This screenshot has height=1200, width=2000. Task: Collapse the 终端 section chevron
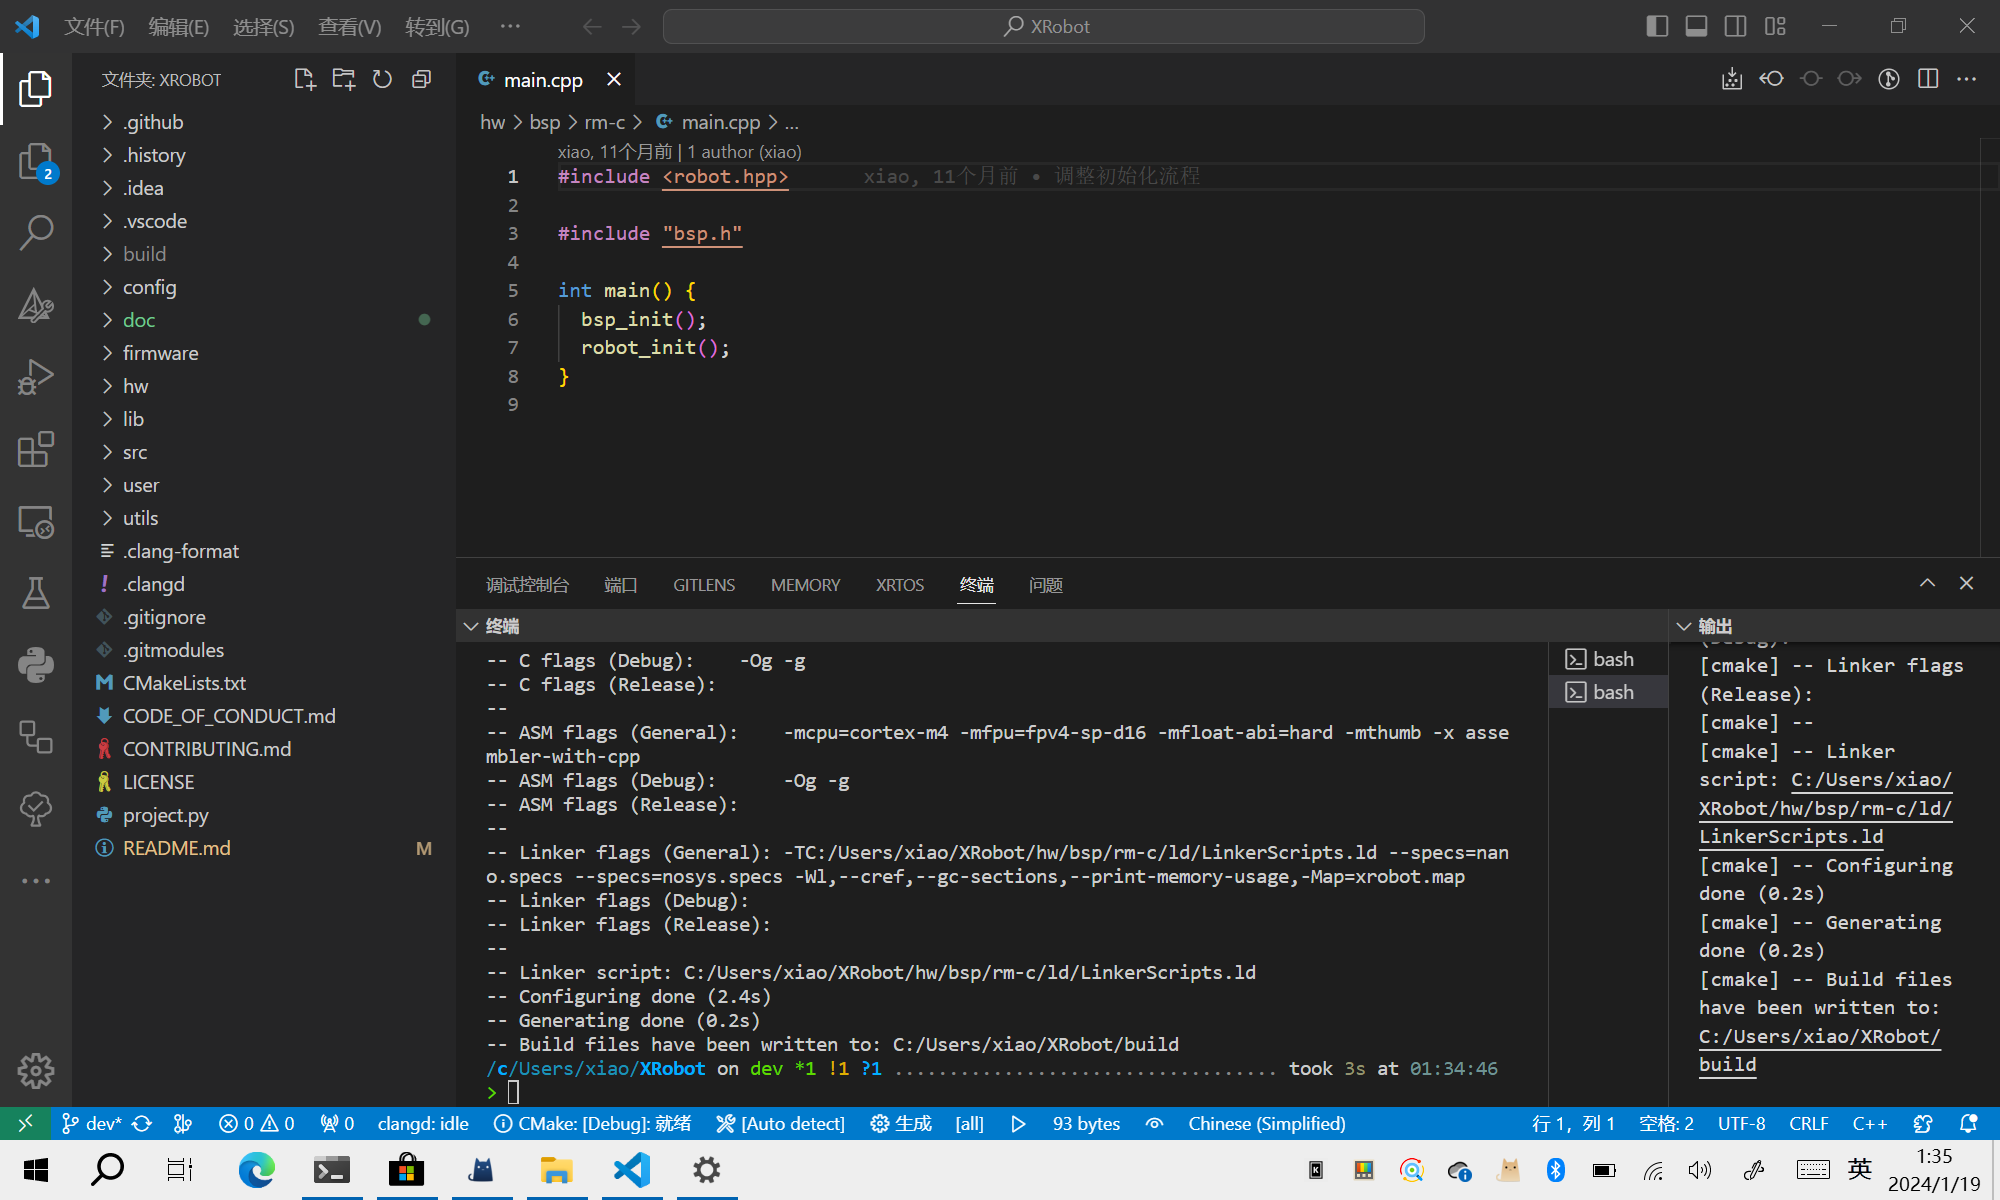[x=471, y=626]
